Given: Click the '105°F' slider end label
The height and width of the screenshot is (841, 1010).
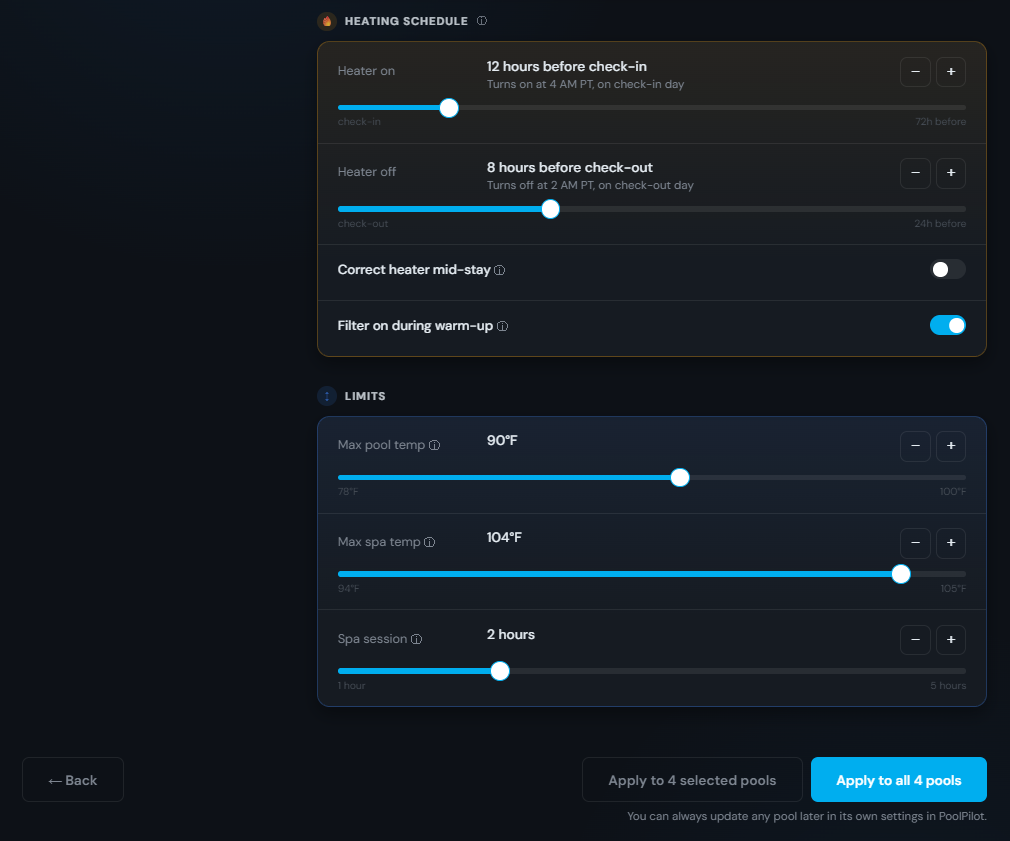Looking at the screenshot, I should click(953, 589).
